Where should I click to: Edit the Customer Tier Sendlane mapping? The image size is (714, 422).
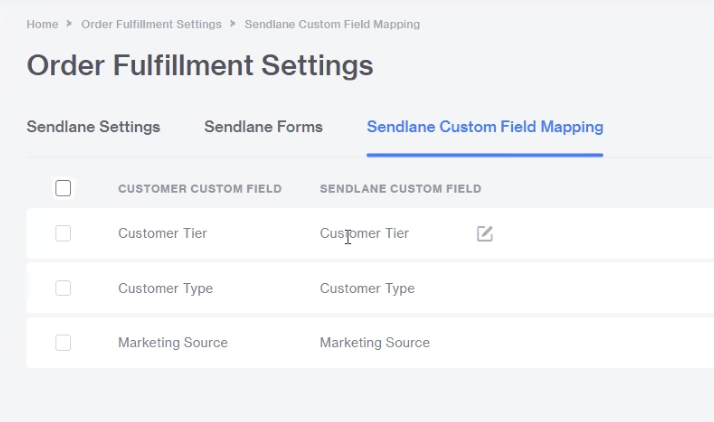pyautogui.click(x=484, y=234)
